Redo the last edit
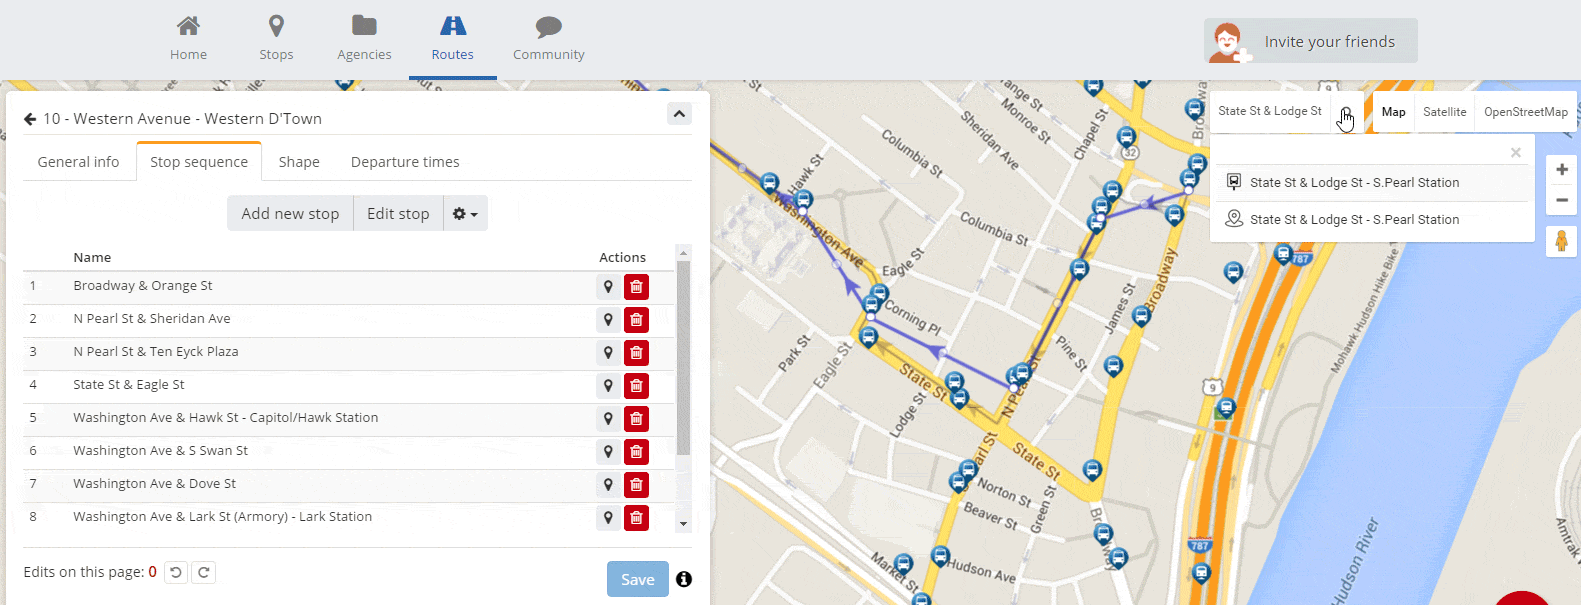Screen dimensions: 1581x605 point(204,573)
